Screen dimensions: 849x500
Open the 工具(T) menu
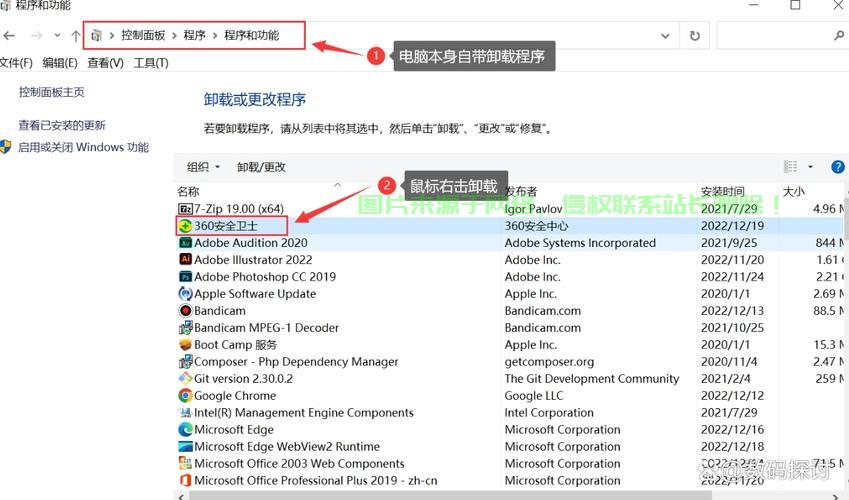(x=151, y=63)
